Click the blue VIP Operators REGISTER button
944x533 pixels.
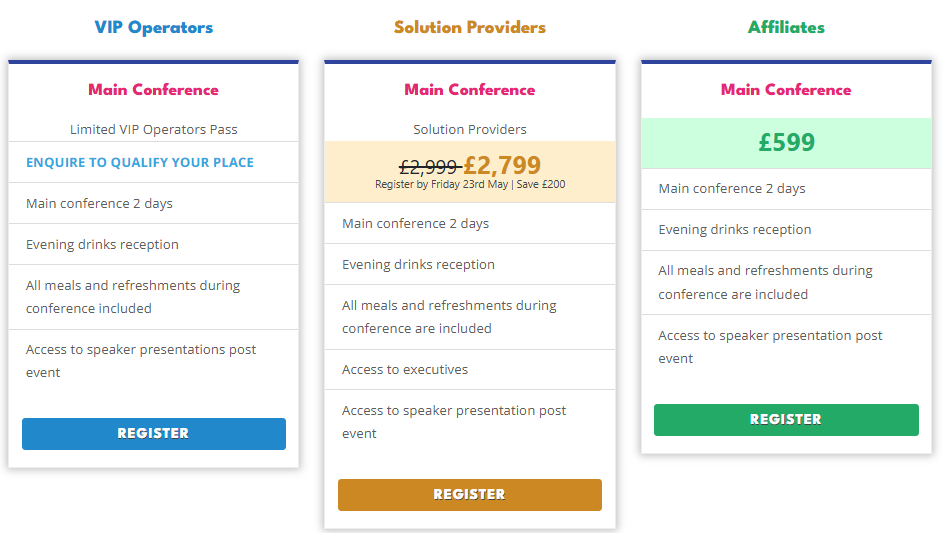click(x=154, y=434)
